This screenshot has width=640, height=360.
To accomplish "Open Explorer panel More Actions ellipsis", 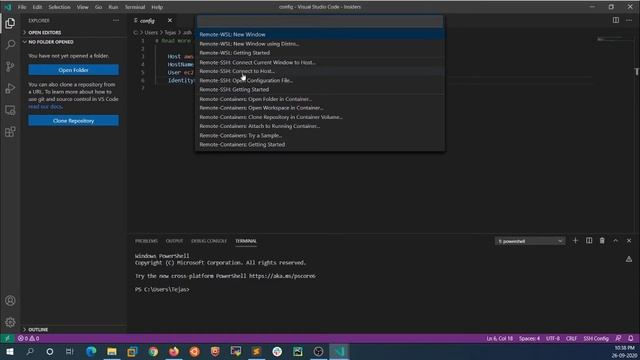I will [116, 20].
